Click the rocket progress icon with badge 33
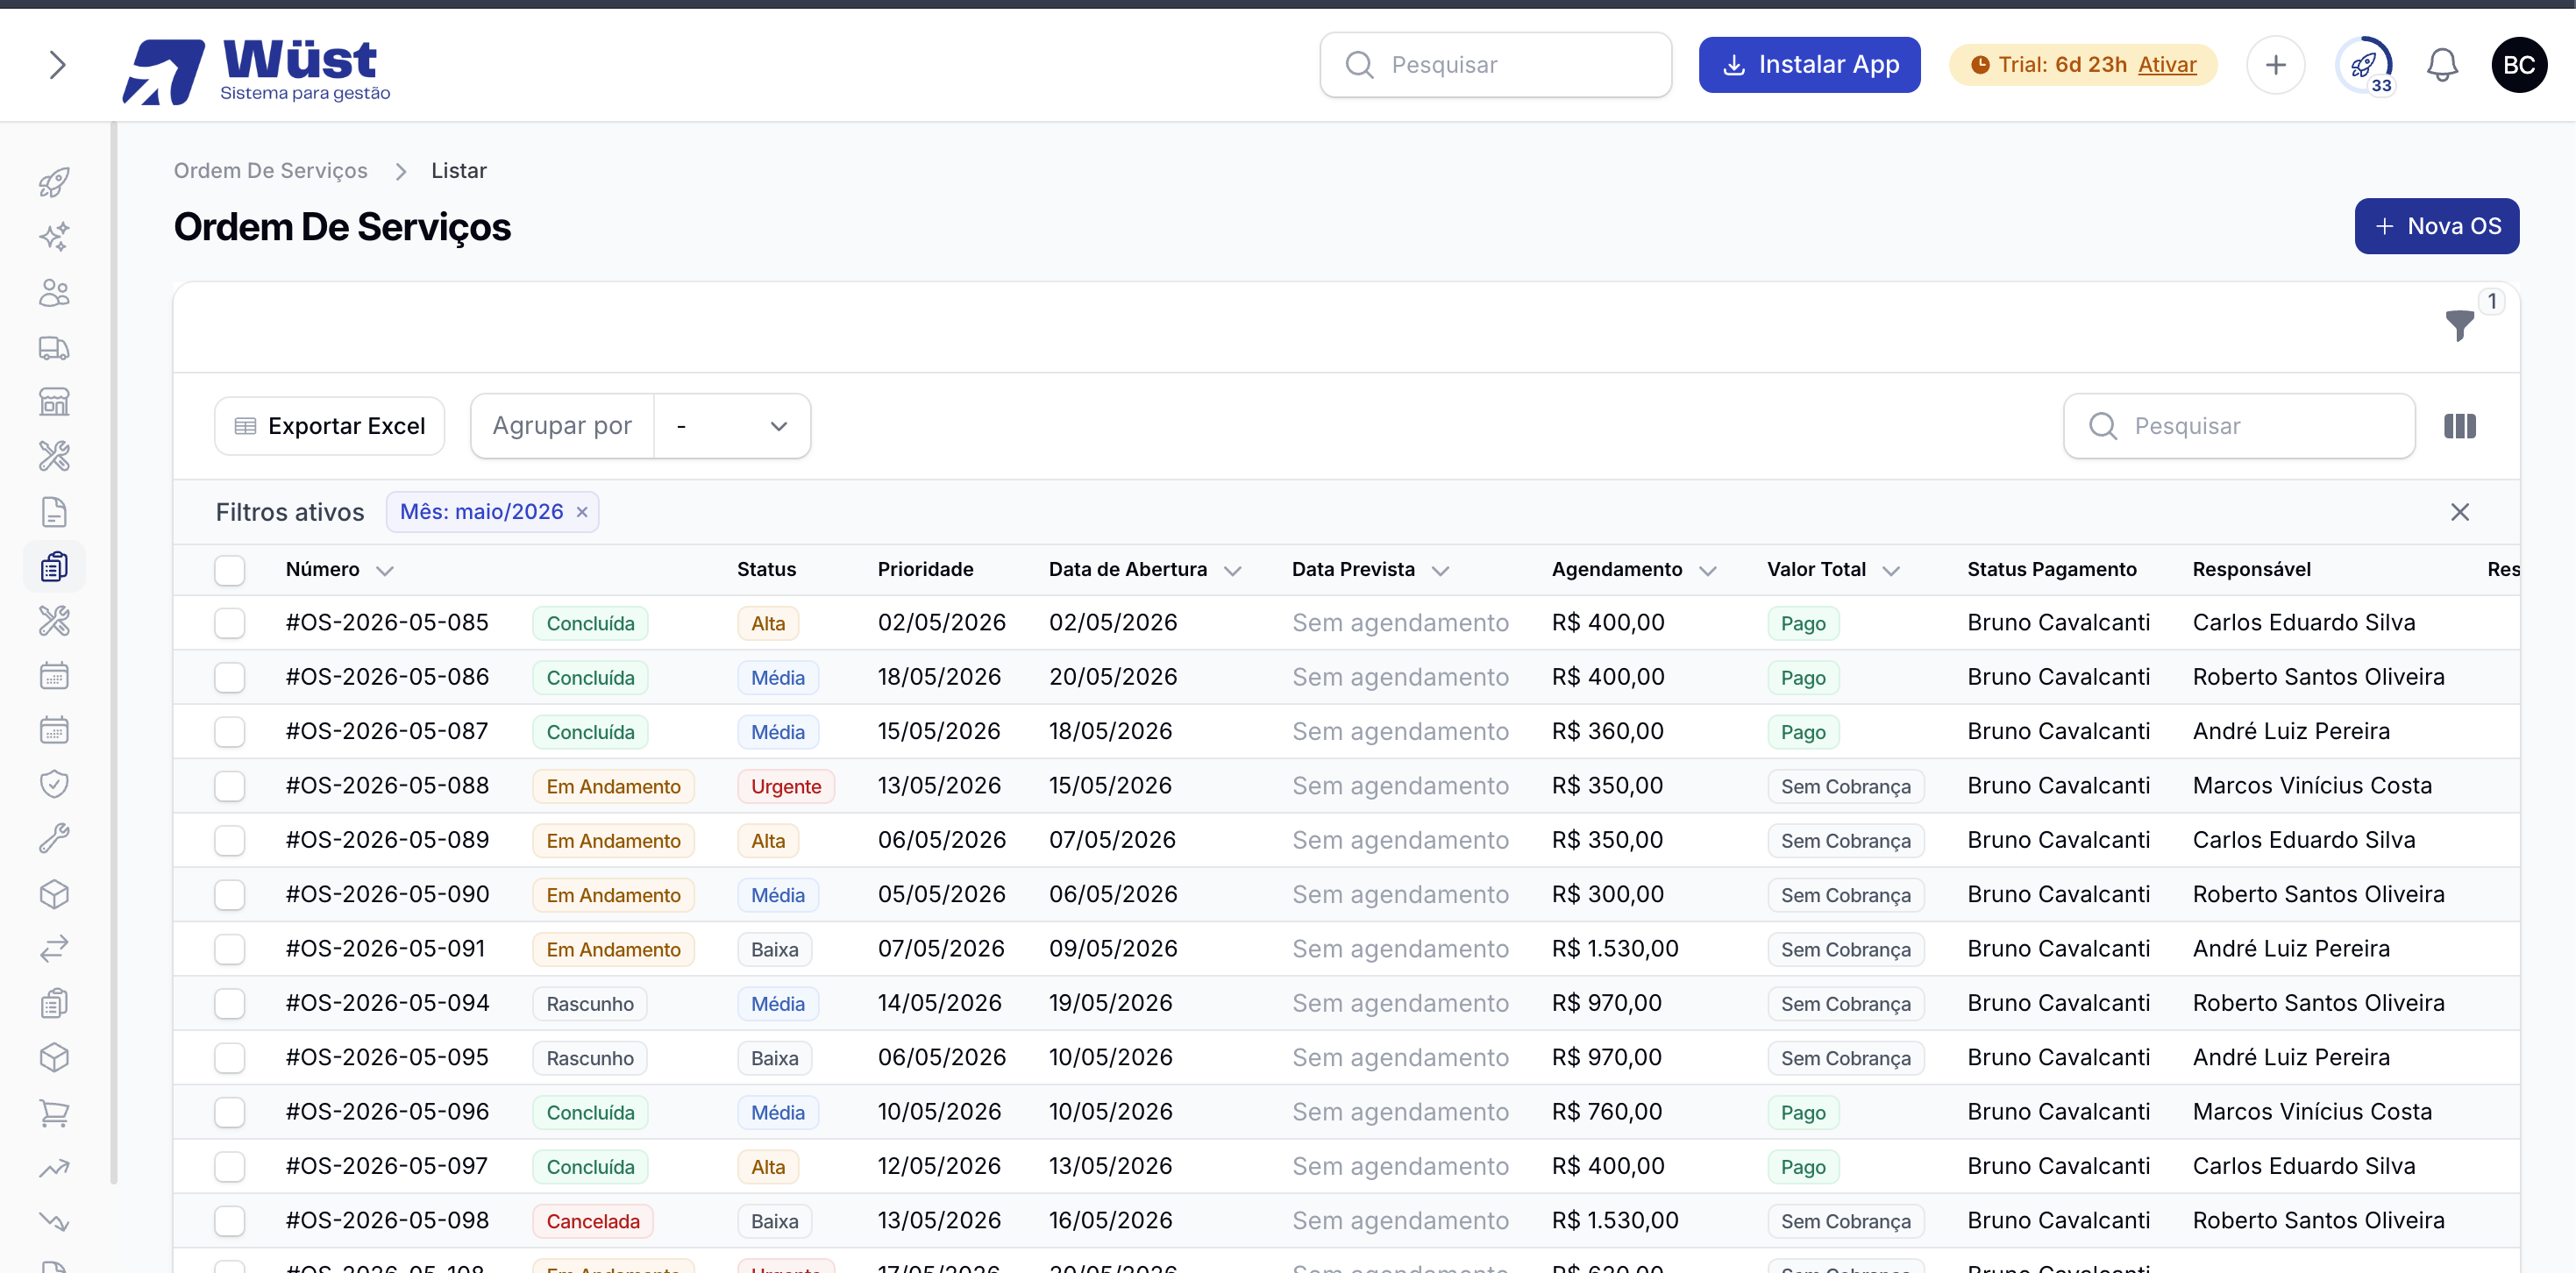Image resolution: width=2576 pixels, height=1273 pixels. pyautogui.click(x=2364, y=65)
